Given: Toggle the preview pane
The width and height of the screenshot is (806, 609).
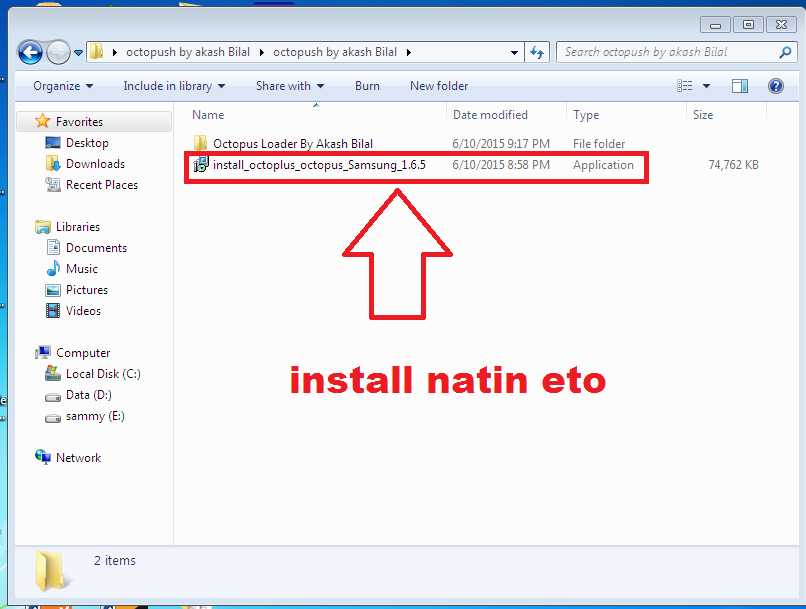Looking at the screenshot, I should pyautogui.click(x=740, y=86).
